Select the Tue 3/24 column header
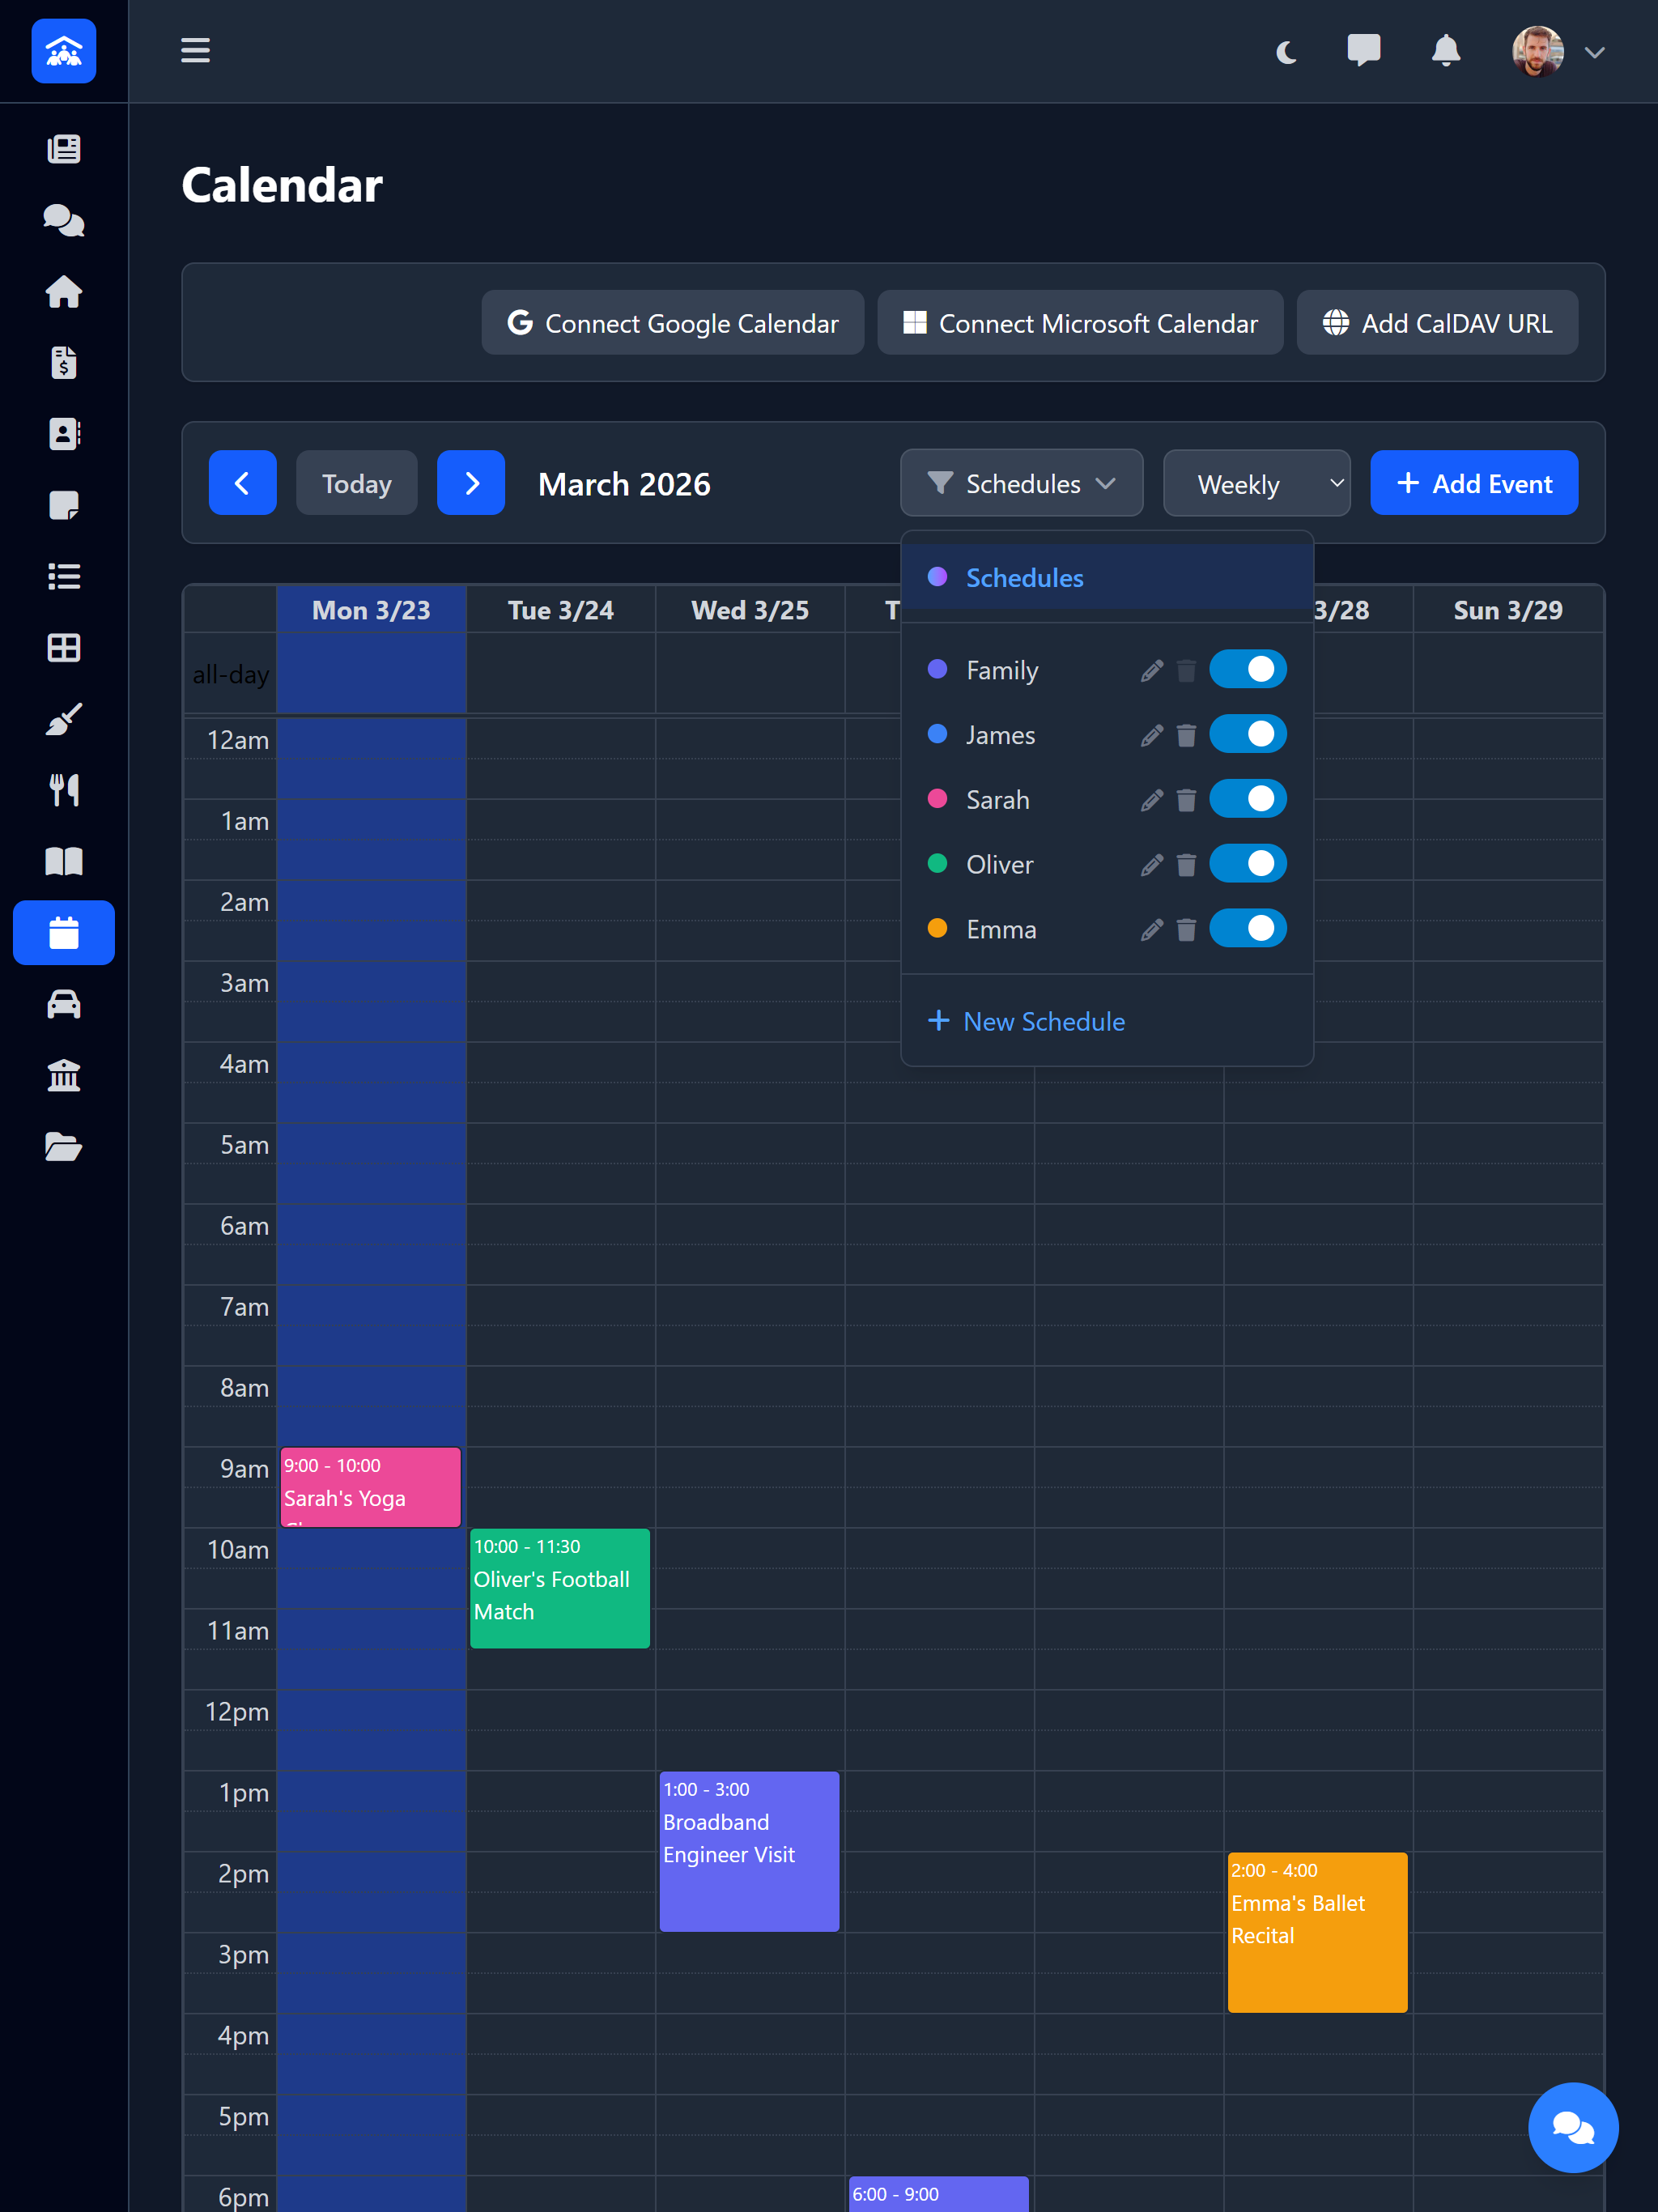The image size is (1658, 2212). [x=560, y=609]
